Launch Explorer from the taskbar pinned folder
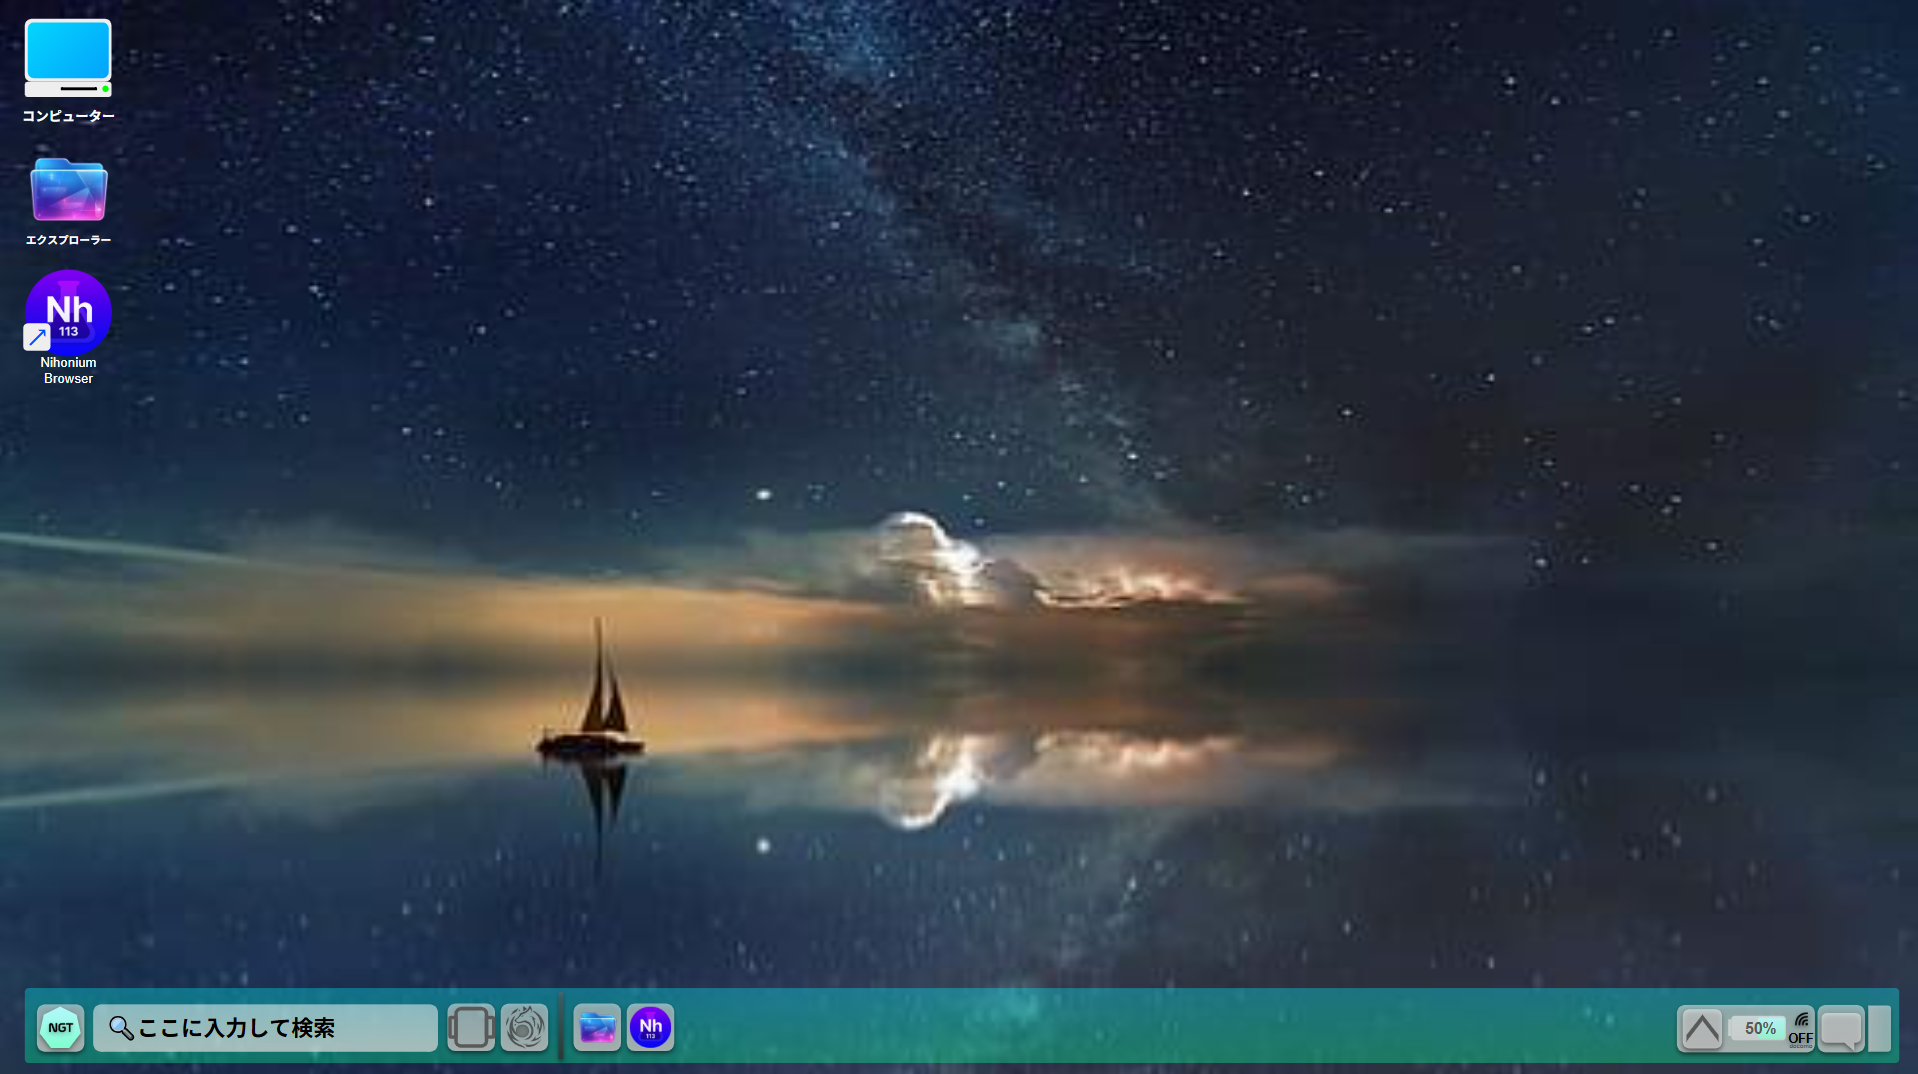 click(x=597, y=1027)
